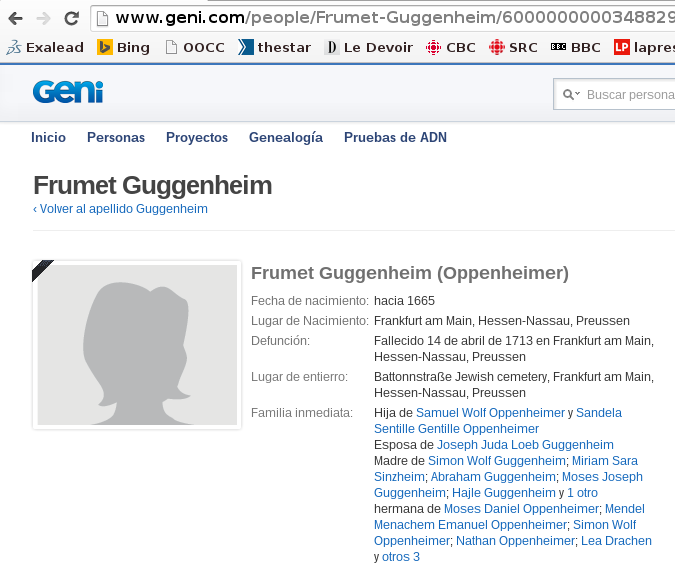Open the Bing bookmark

(123, 47)
